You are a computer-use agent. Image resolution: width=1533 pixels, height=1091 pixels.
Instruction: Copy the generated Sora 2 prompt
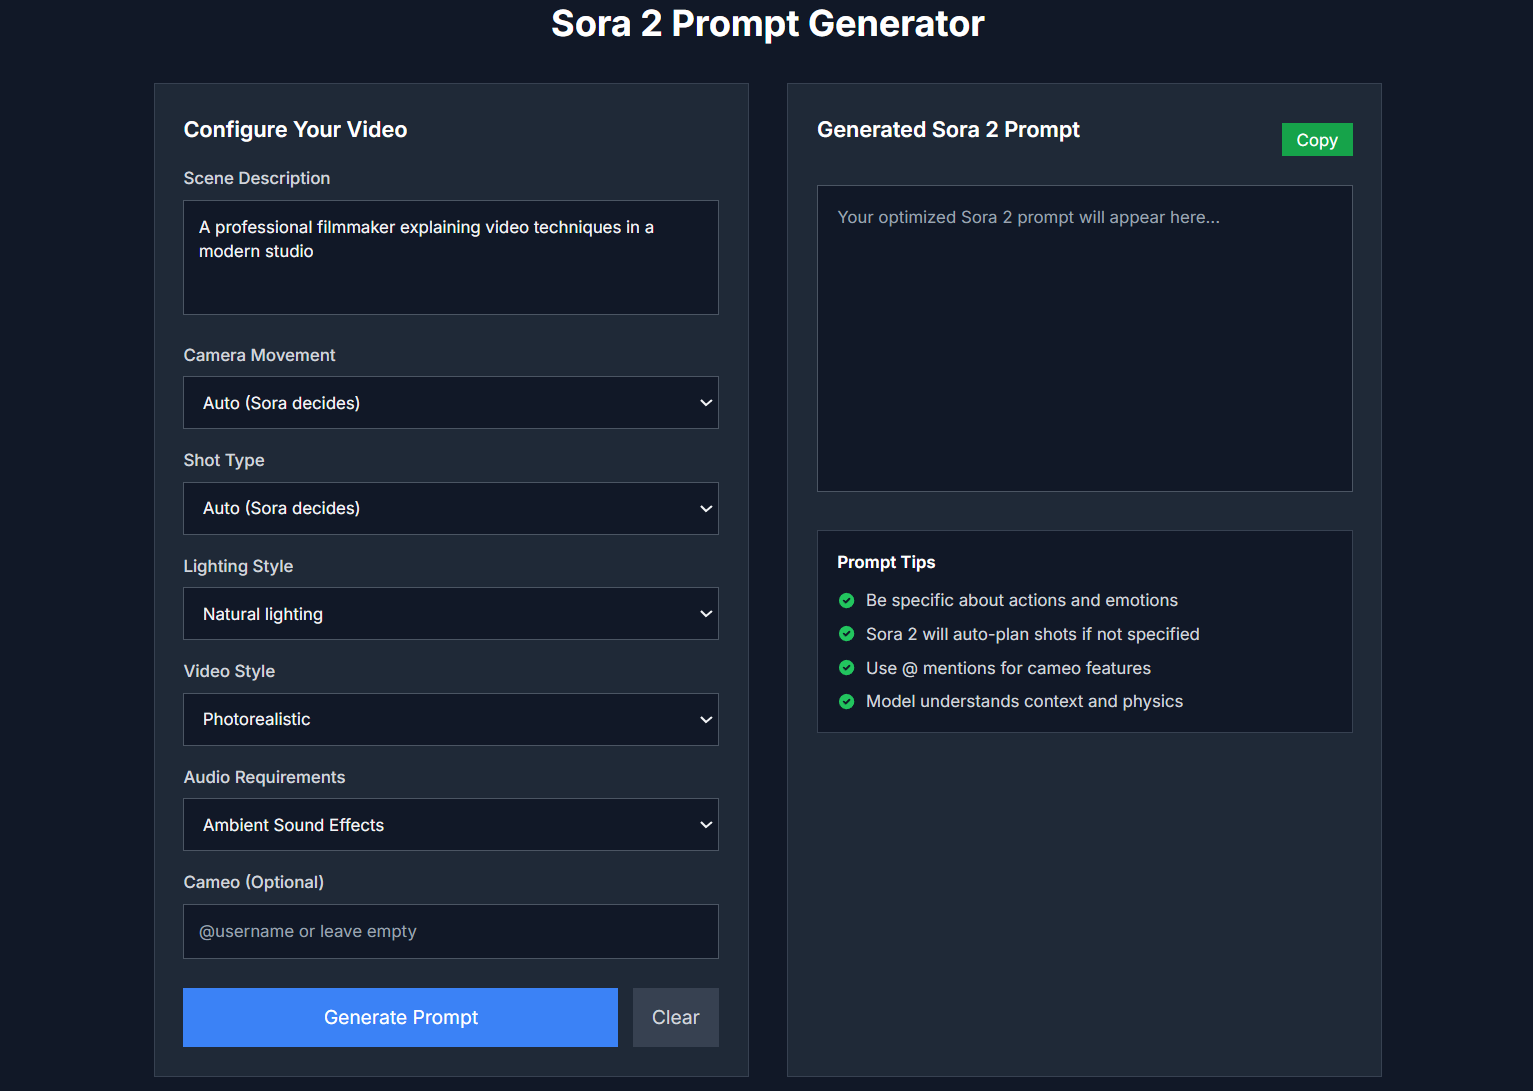(x=1317, y=140)
